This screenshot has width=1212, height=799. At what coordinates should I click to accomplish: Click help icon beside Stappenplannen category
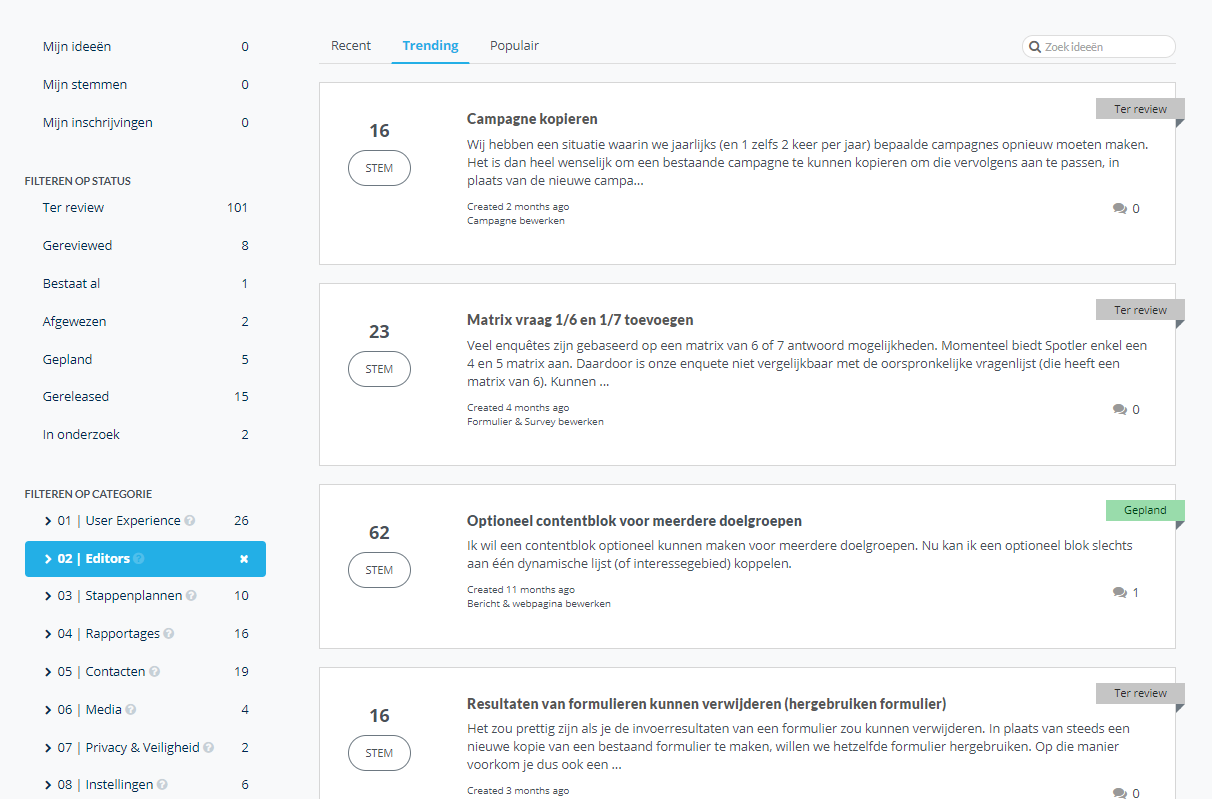coord(191,596)
